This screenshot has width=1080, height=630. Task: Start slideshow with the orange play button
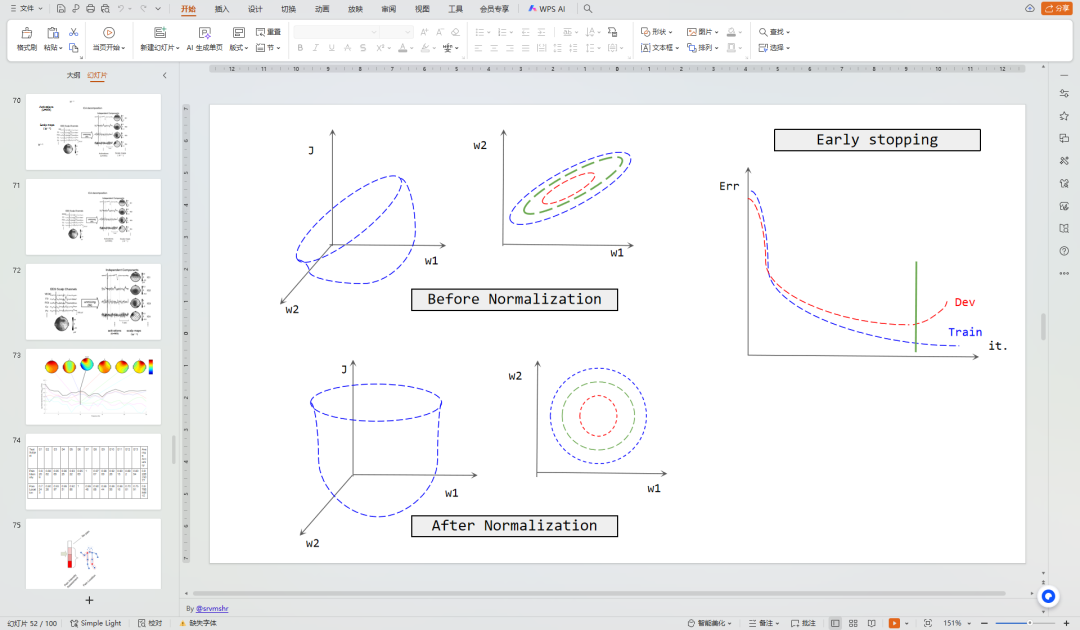tap(894, 623)
